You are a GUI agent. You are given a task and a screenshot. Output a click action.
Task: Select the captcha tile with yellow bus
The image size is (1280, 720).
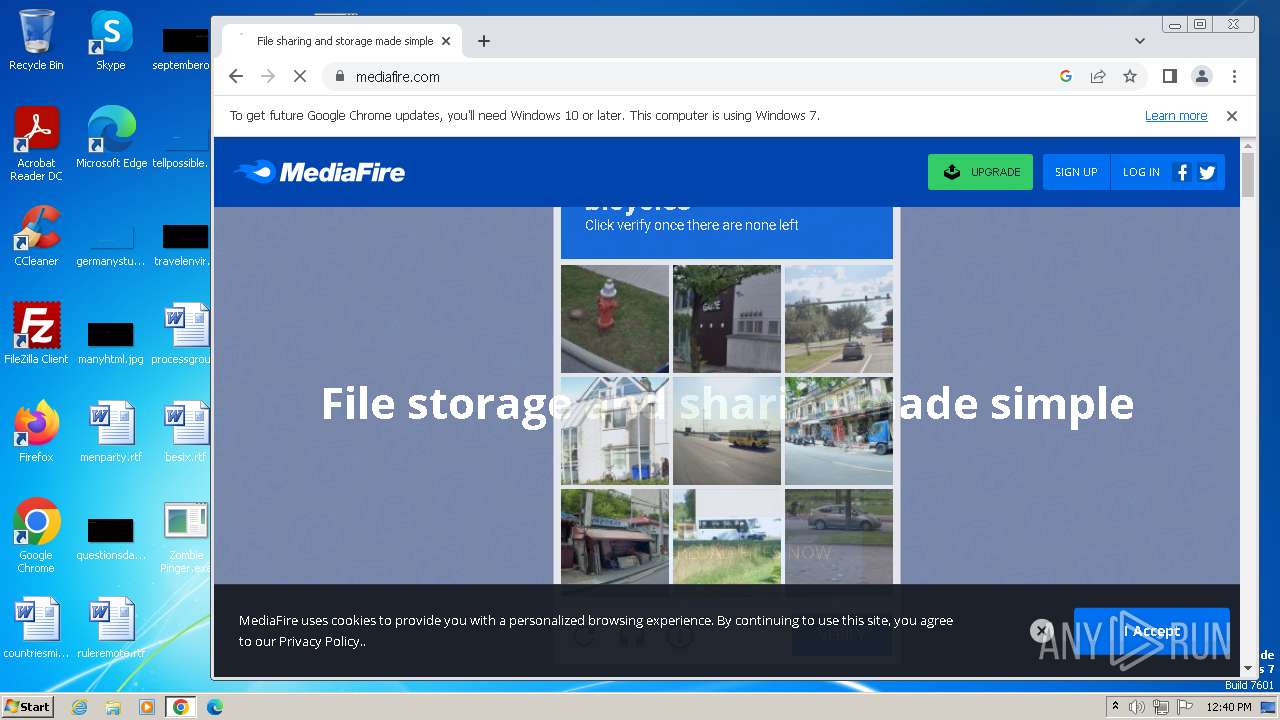[x=727, y=431]
